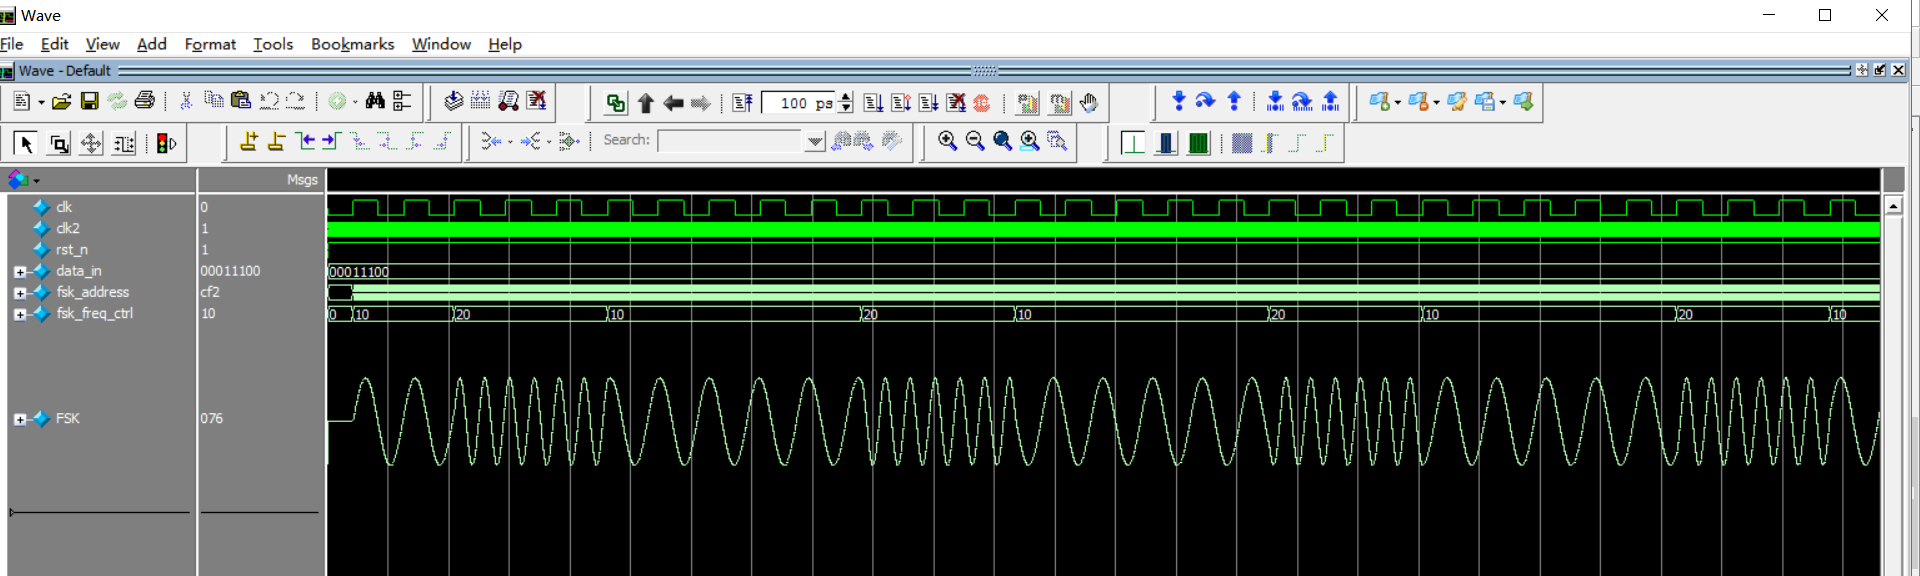The width and height of the screenshot is (1920, 576).
Task: Open the New file dropdown arrow
Action: (x=41, y=102)
